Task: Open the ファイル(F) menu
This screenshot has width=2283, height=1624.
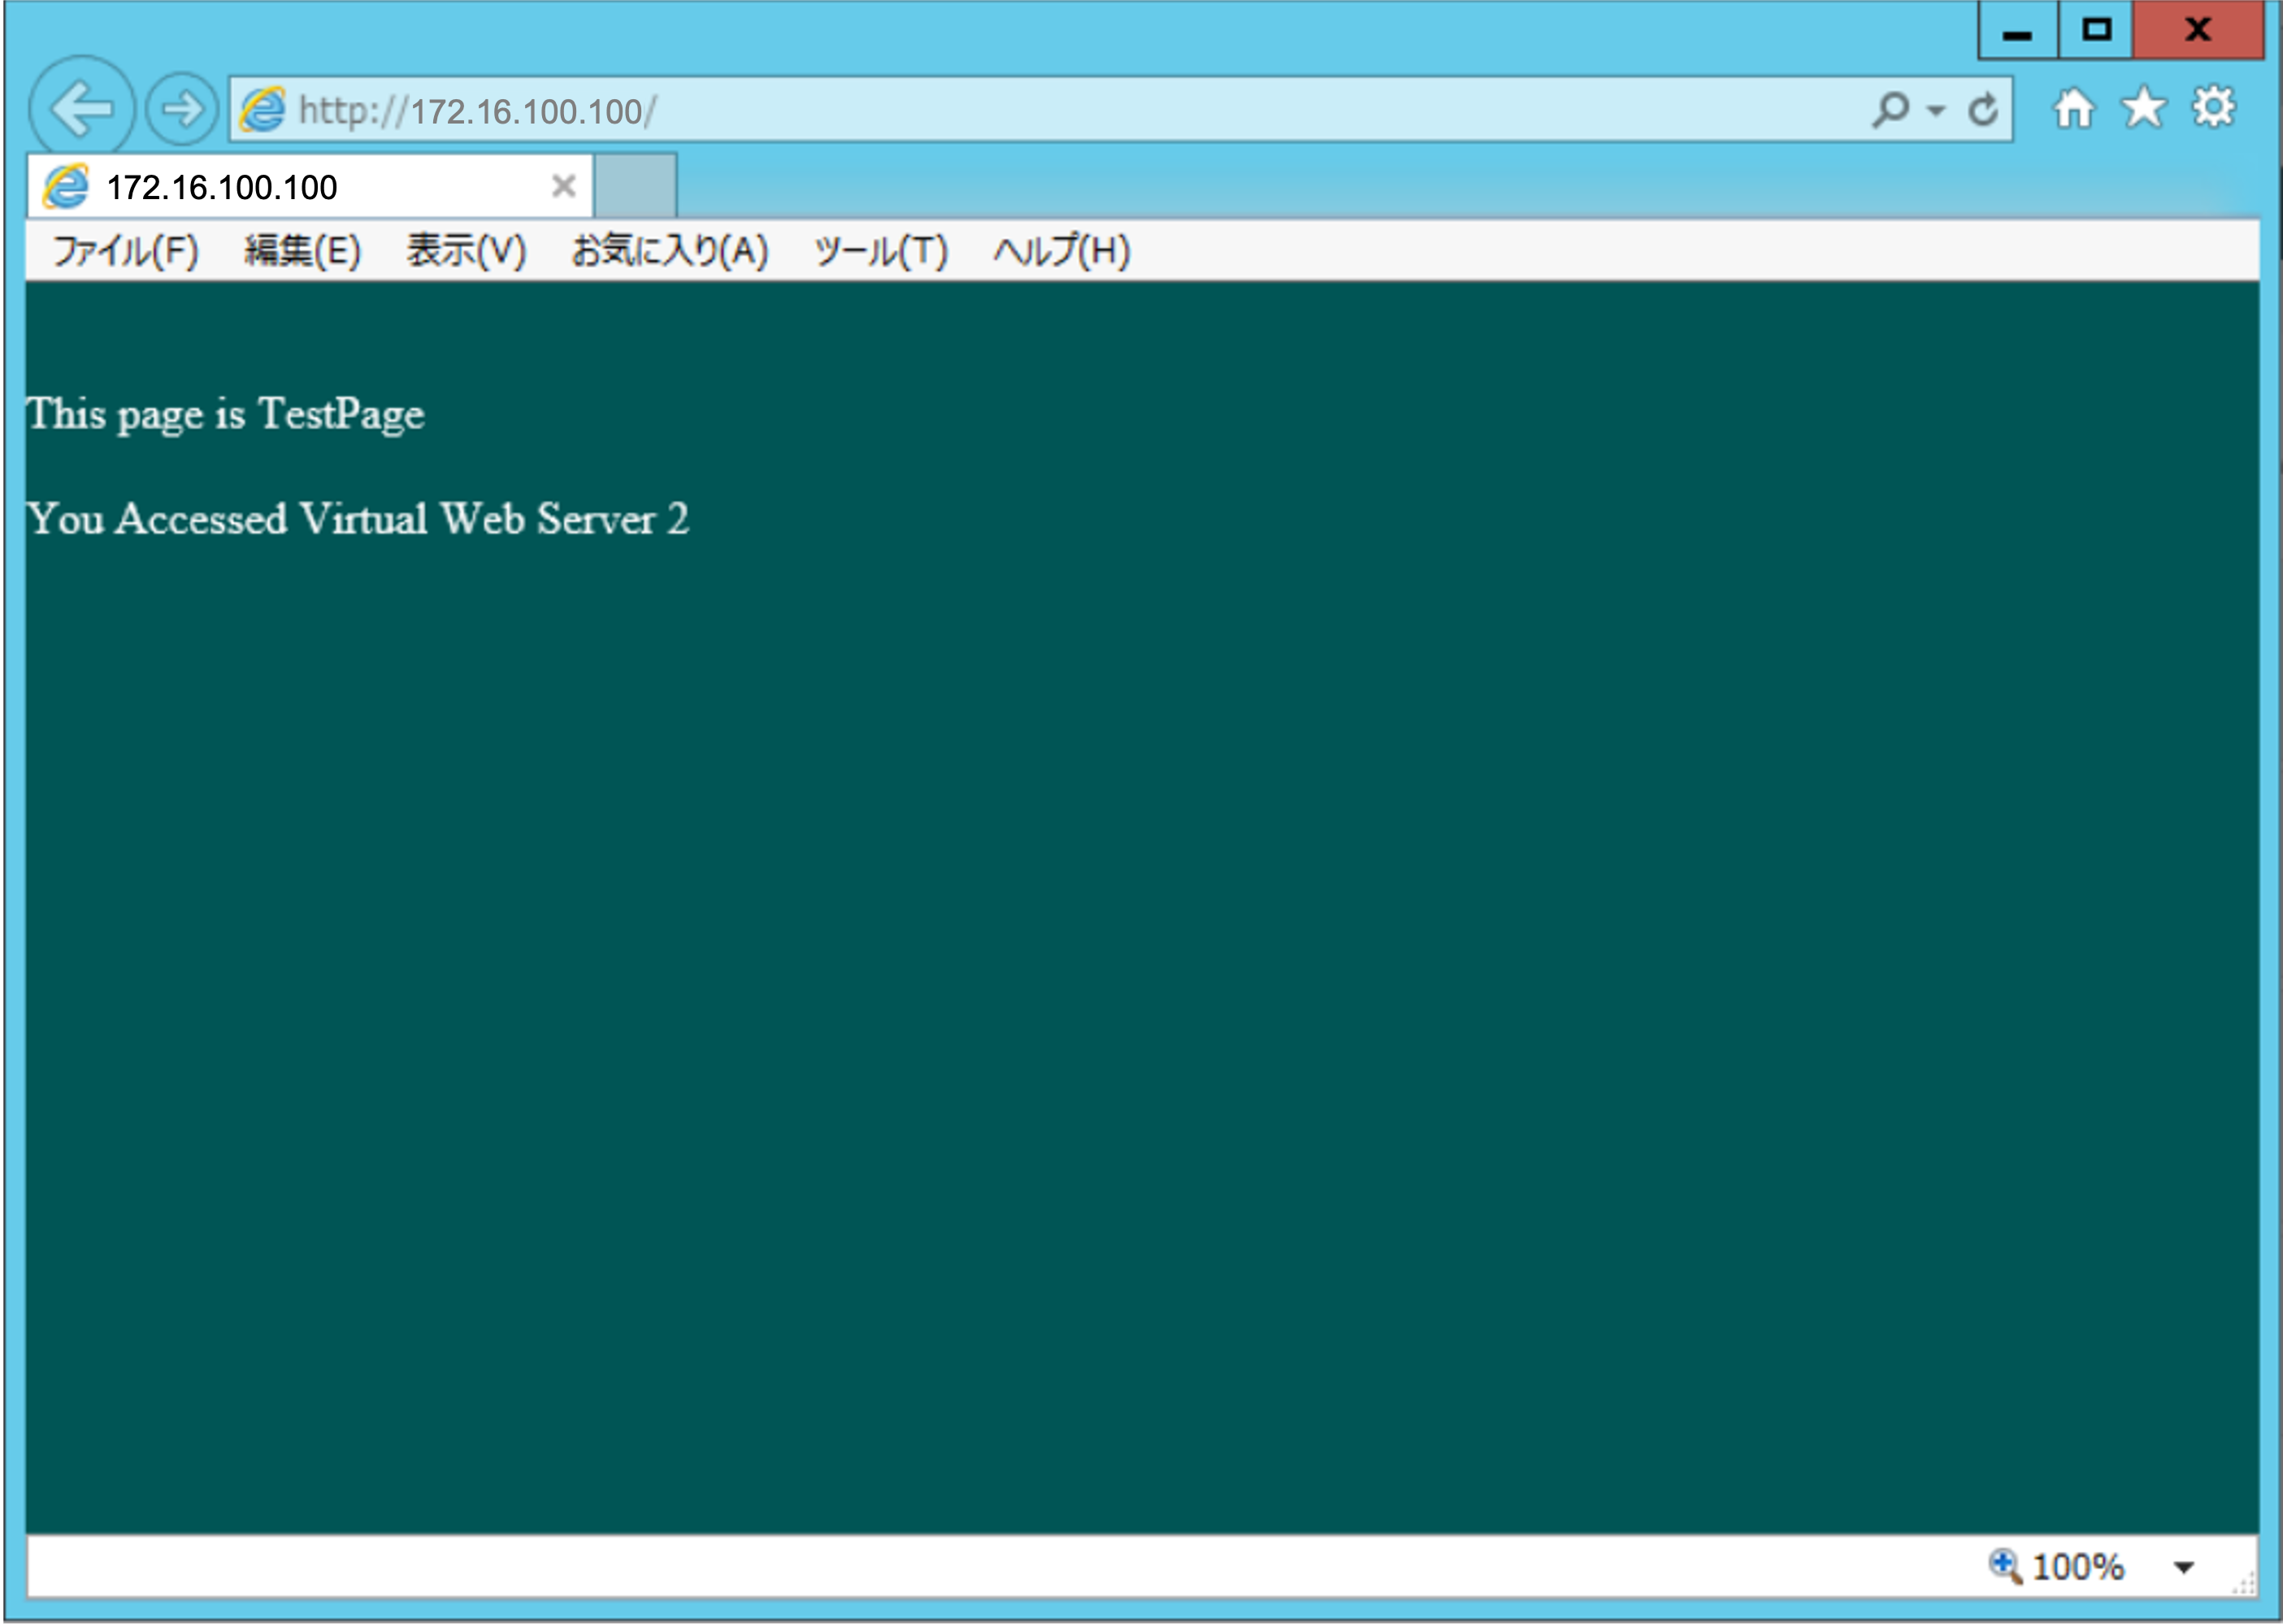Action: click(126, 251)
